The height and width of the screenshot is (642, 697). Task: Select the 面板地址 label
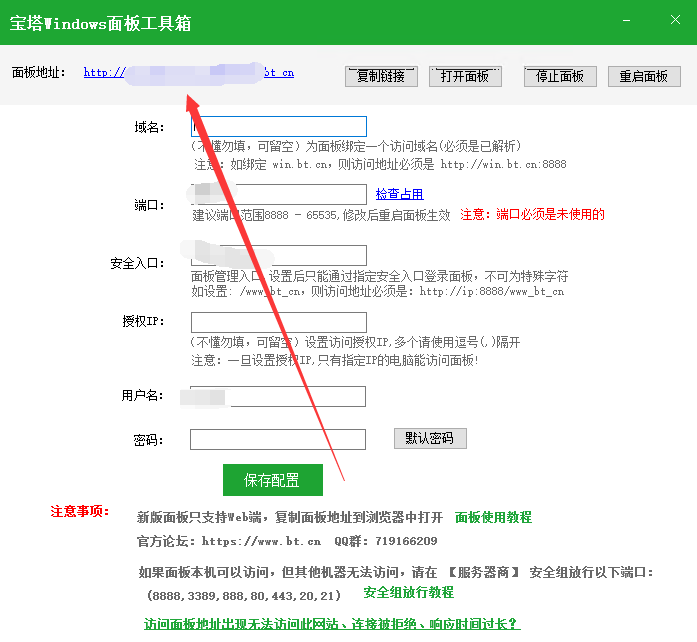[x=39, y=72]
